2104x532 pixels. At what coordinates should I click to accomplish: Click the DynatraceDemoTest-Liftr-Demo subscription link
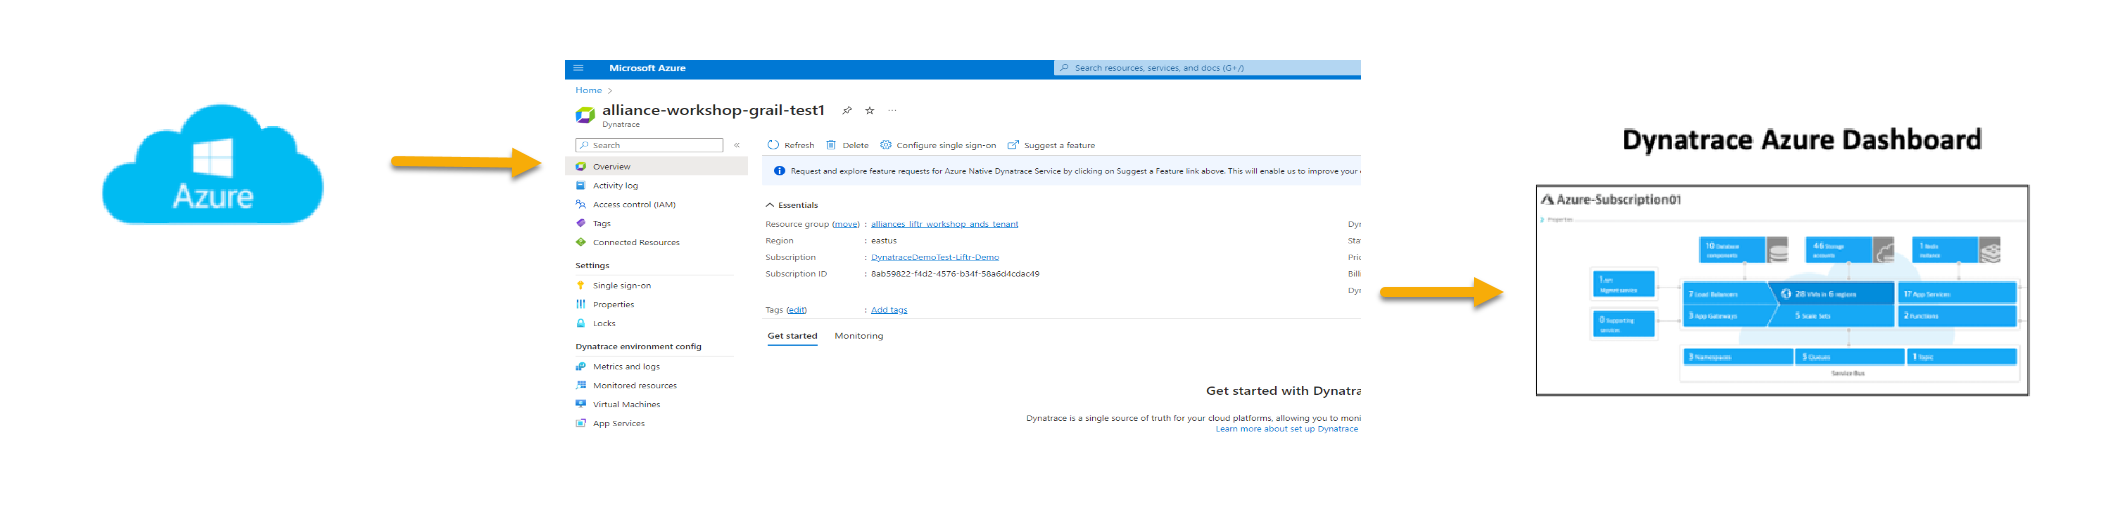(935, 258)
